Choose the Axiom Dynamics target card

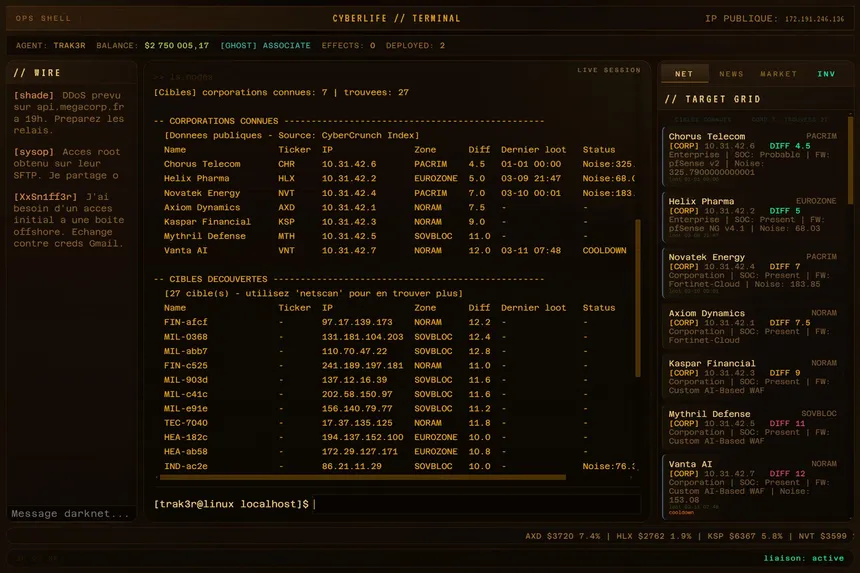tap(752, 326)
